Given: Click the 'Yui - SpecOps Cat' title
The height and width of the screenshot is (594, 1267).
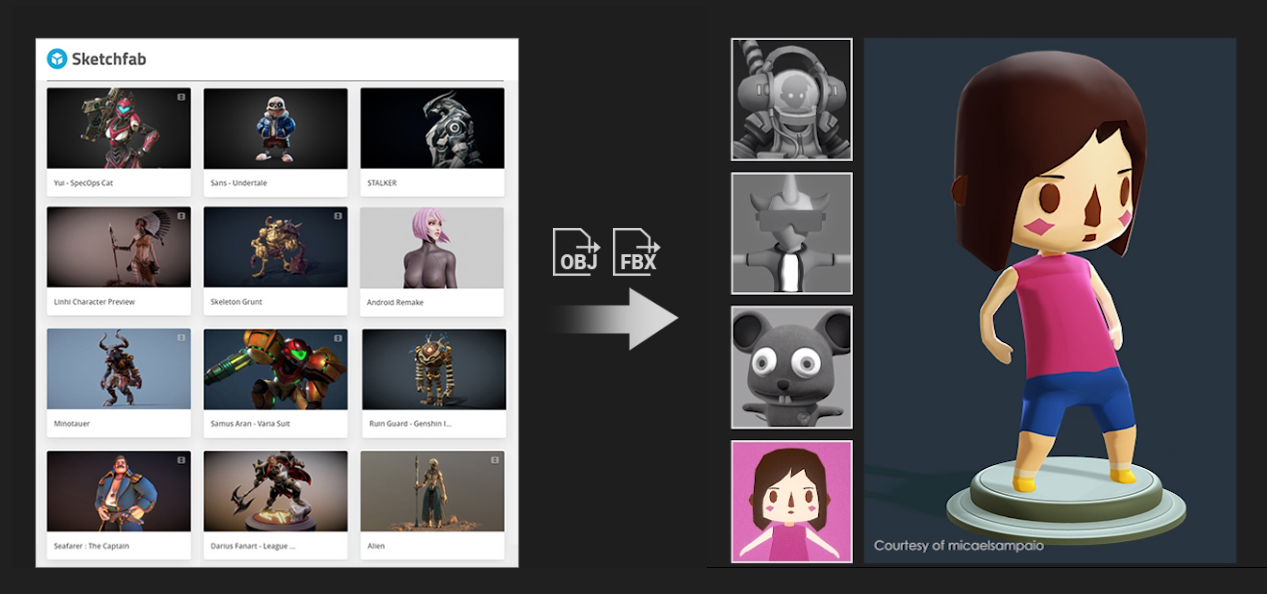Looking at the screenshot, I should pyautogui.click(x=82, y=183).
